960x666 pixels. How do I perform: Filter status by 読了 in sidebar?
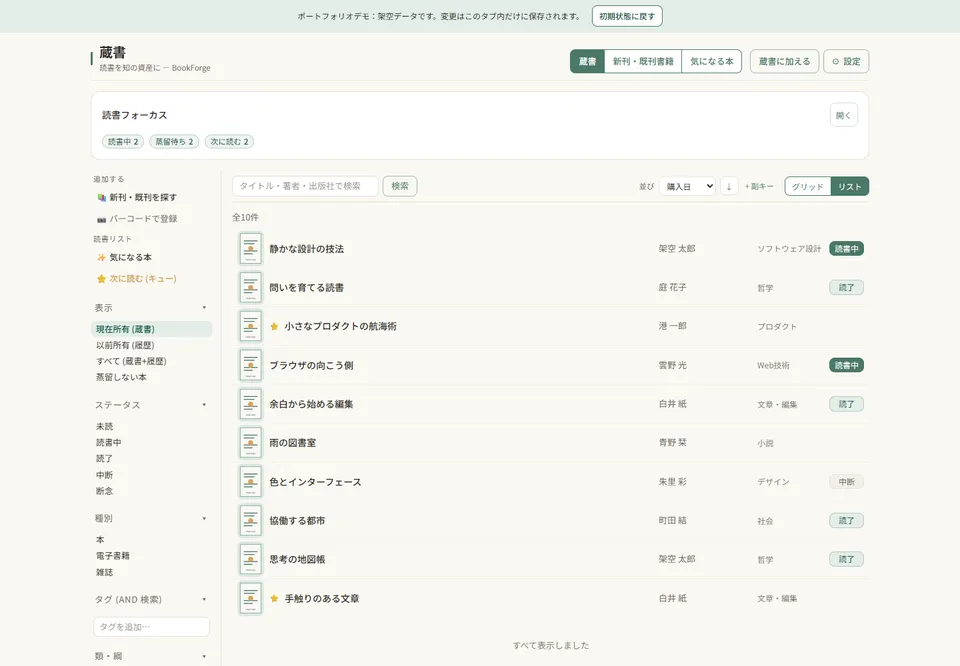point(105,458)
